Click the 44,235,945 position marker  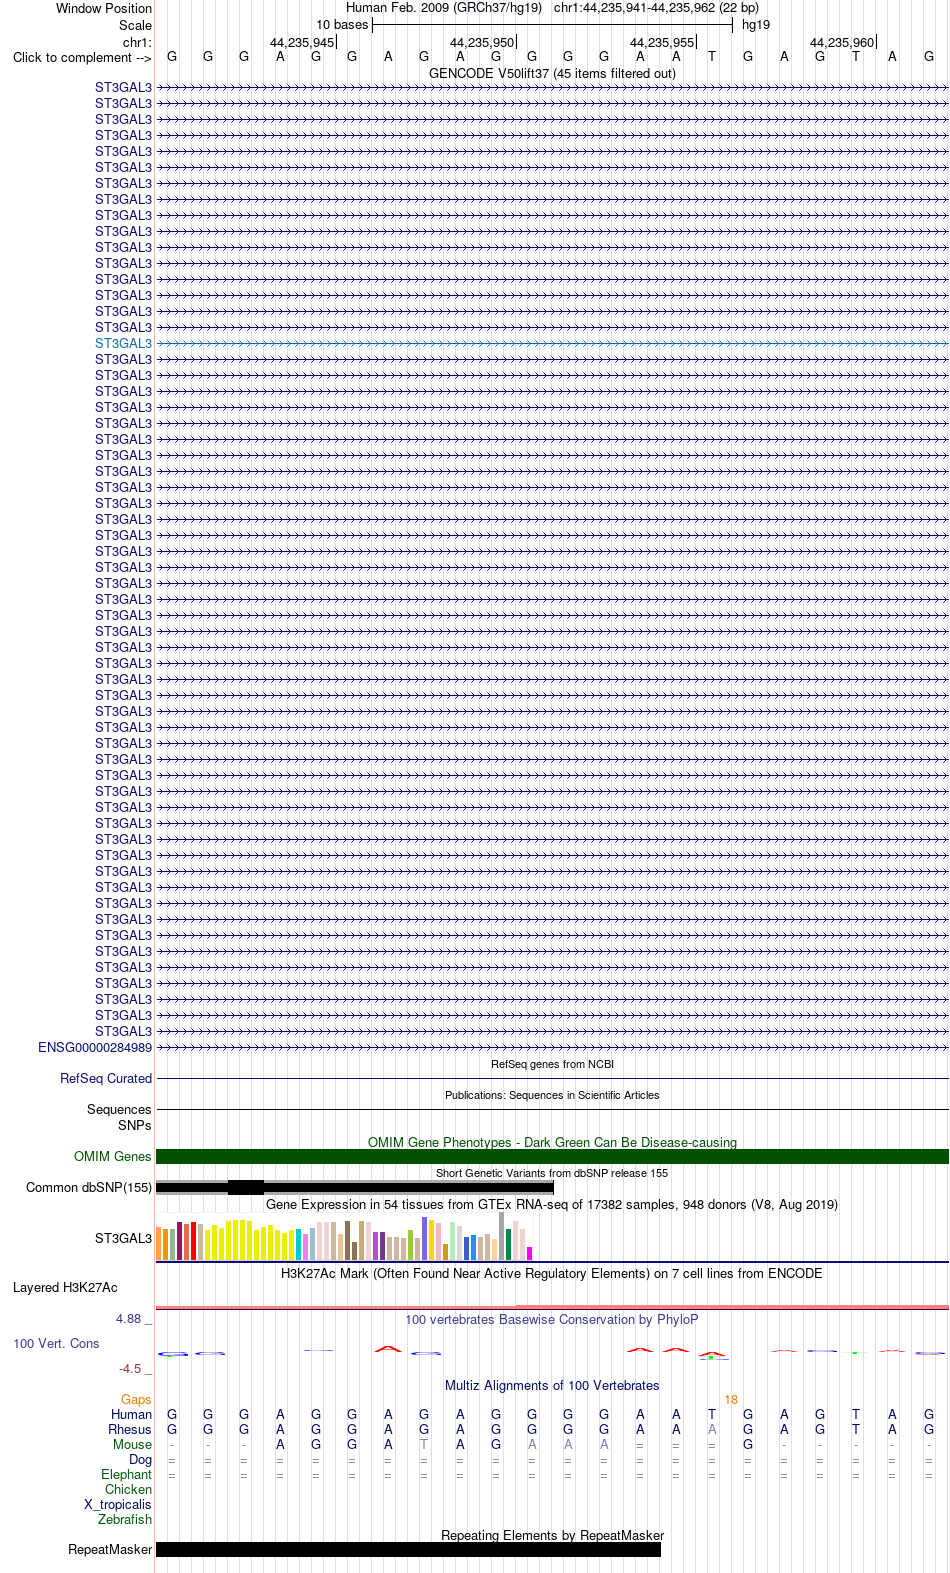click(x=302, y=42)
